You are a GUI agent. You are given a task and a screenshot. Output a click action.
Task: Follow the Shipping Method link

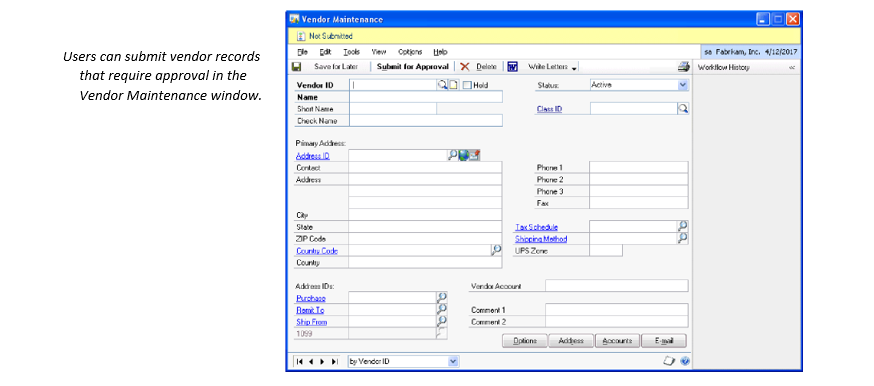[x=541, y=239]
